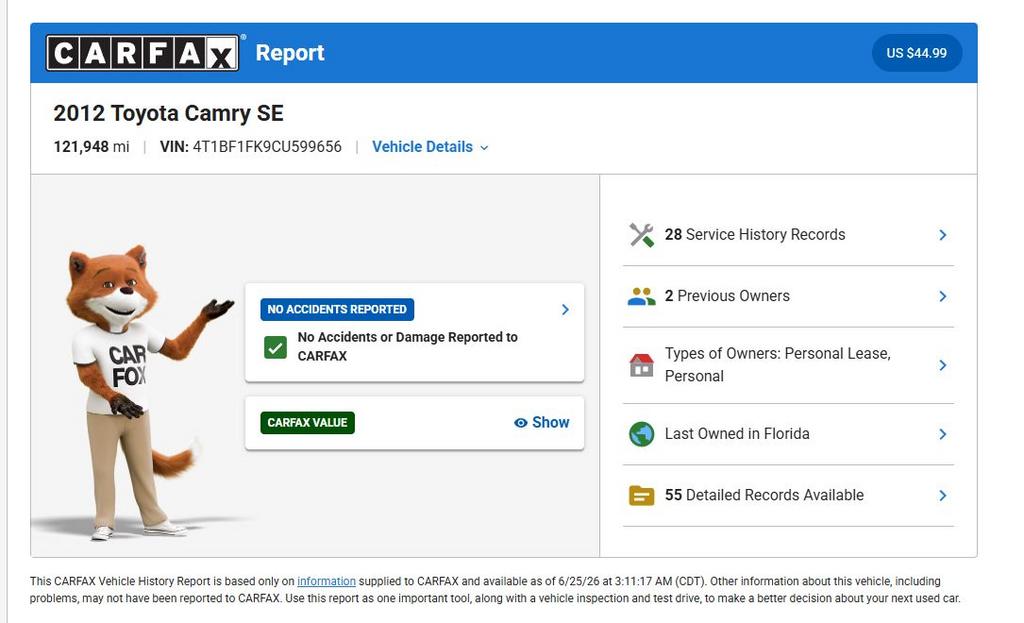Image resolution: width=1024 pixels, height=623 pixels.
Task: Click the US $44.99 price button
Action: pos(916,53)
